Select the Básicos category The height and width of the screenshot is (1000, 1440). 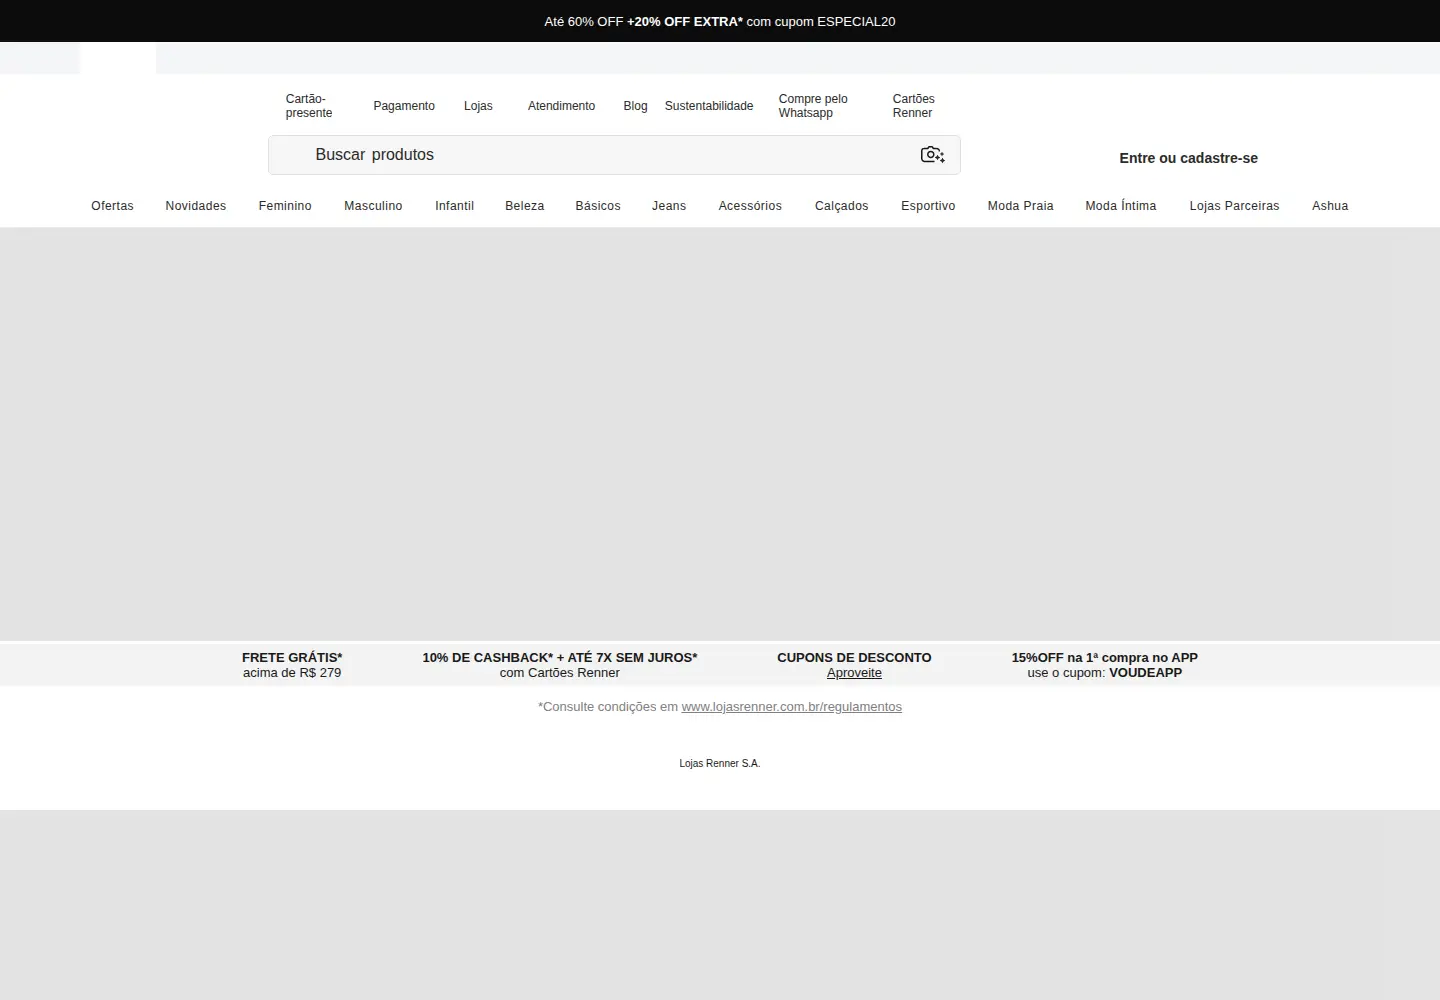point(598,206)
